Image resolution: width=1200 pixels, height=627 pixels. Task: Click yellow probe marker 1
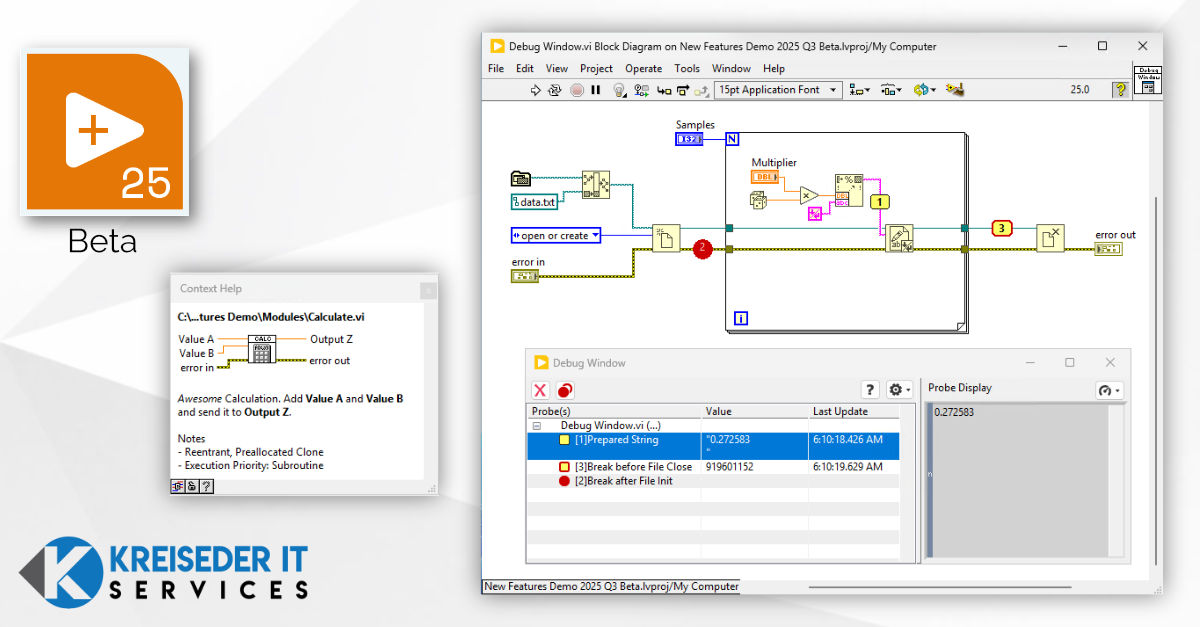880,201
